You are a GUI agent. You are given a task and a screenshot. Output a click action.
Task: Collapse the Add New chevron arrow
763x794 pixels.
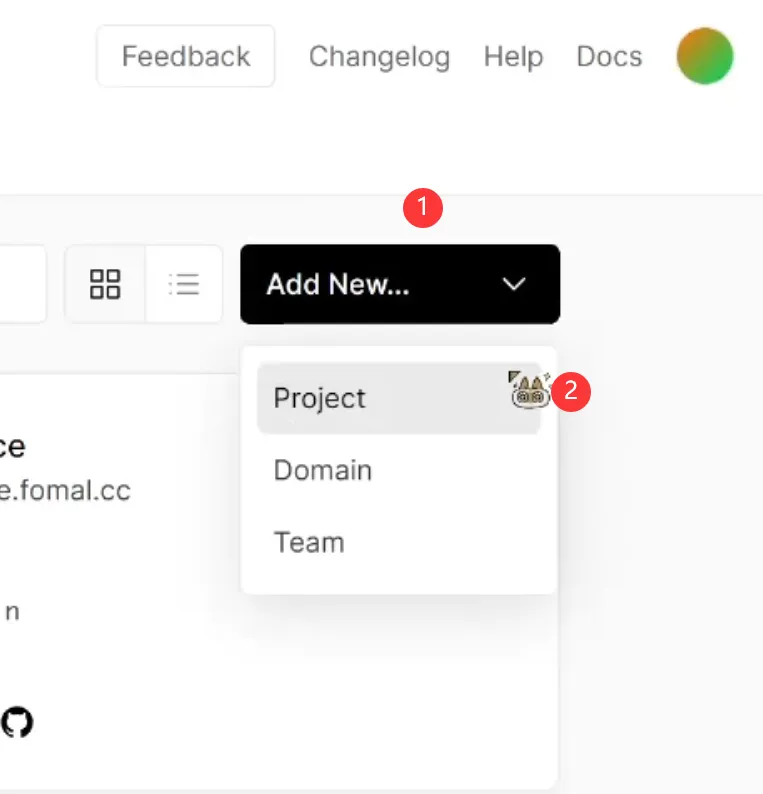pyautogui.click(x=514, y=284)
